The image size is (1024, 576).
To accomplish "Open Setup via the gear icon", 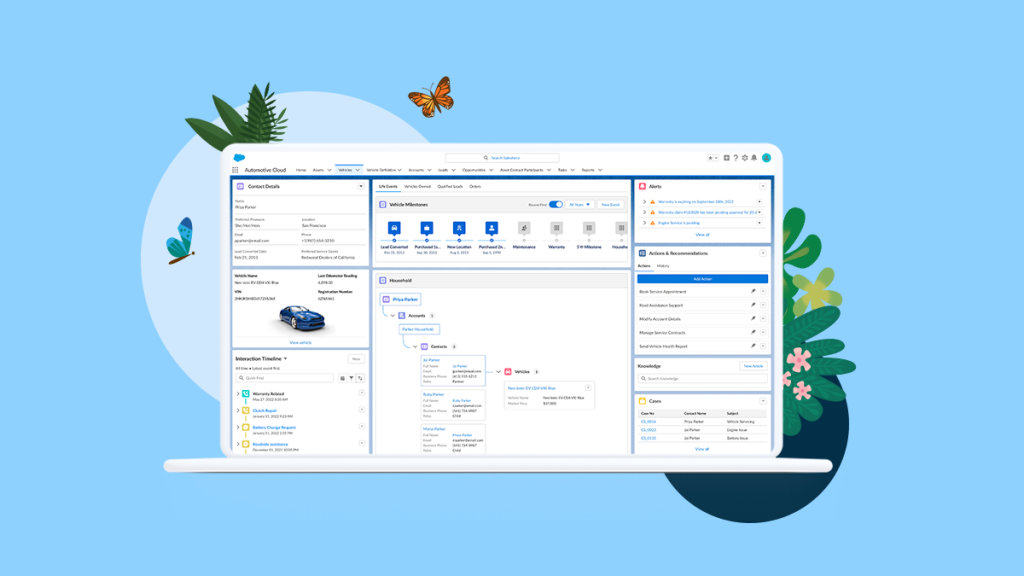I will [x=745, y=158].
